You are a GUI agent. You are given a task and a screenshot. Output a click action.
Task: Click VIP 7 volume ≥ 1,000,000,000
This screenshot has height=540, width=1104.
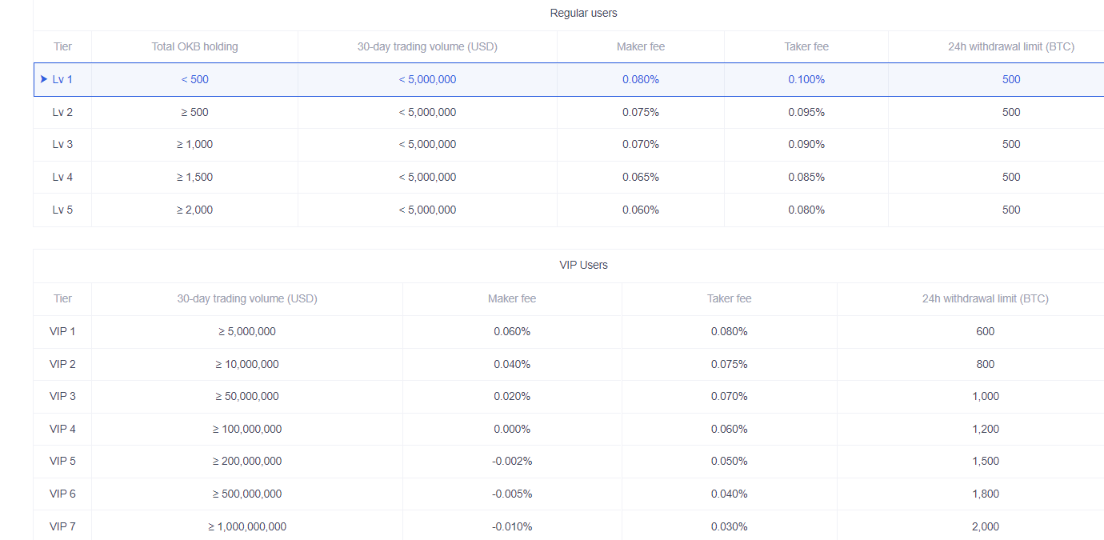(x=247, y=527)
